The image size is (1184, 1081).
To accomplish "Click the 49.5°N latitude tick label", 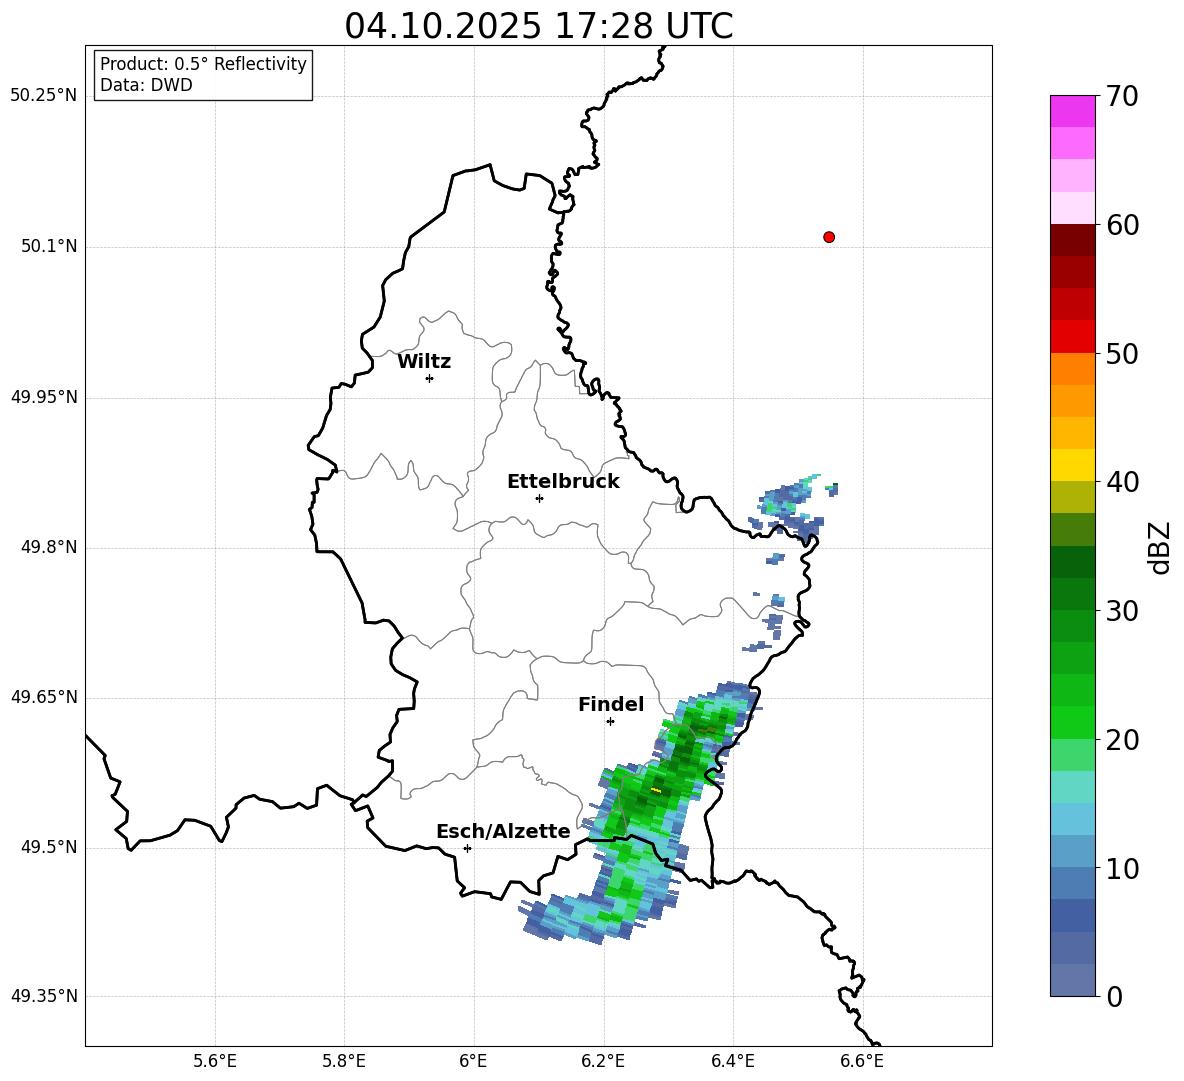I will click(x=49, y=847).
